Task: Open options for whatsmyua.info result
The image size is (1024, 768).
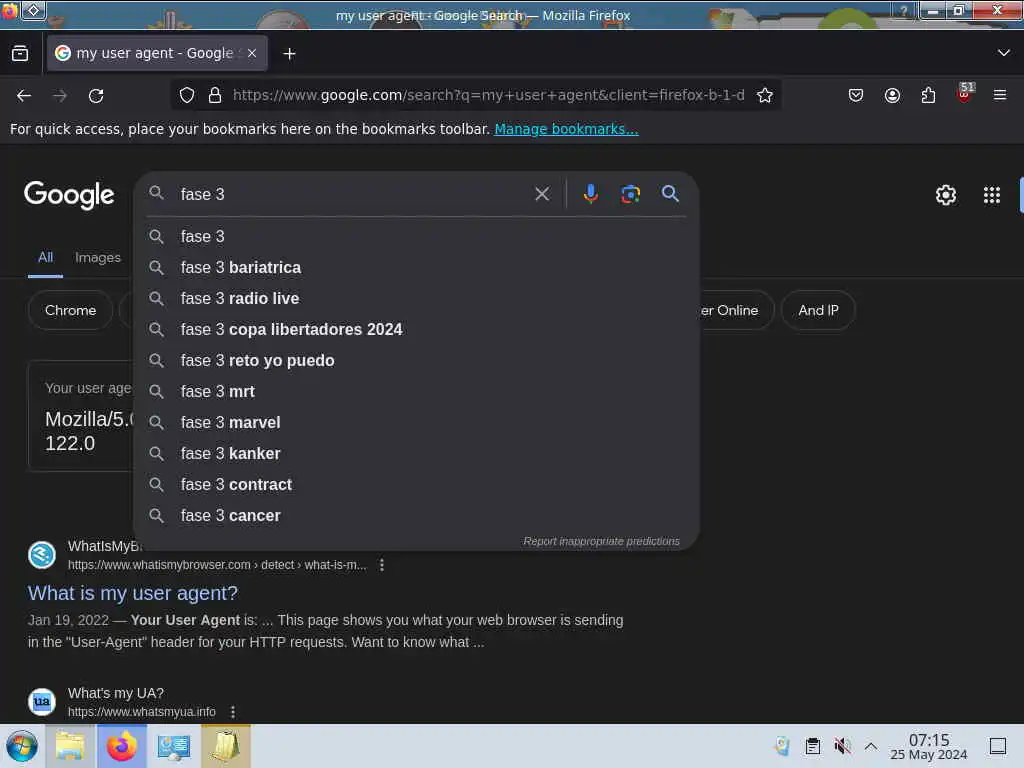Action: [x=233, y=712]
